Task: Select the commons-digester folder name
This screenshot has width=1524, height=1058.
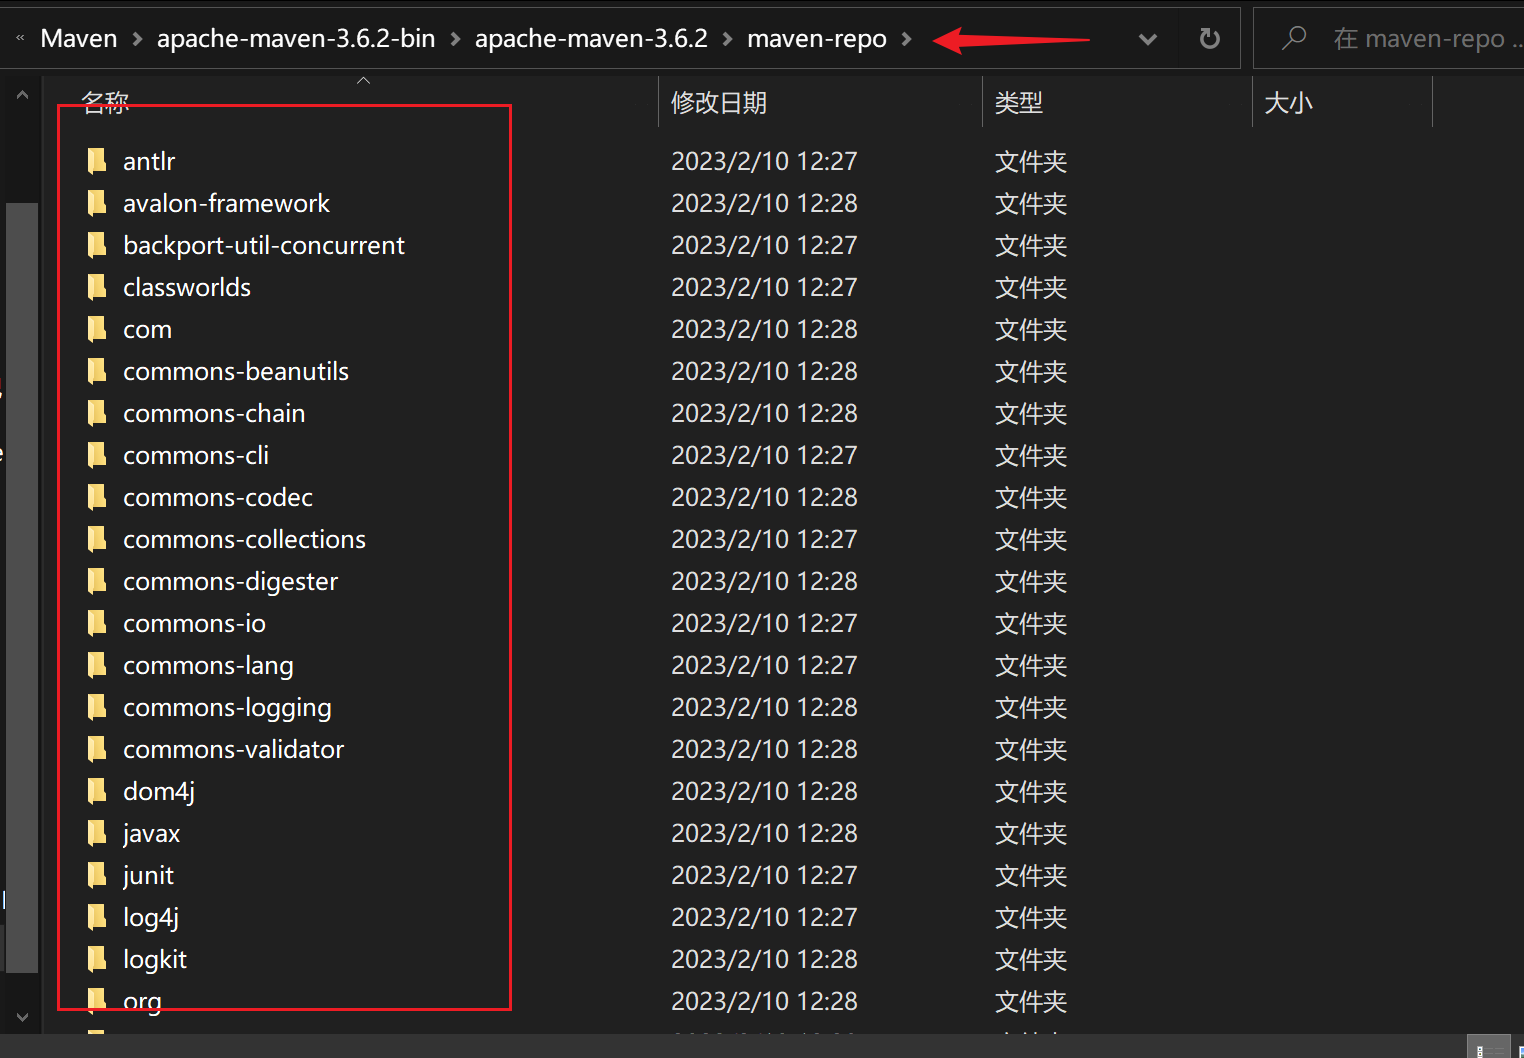Action: [x=230, y=581]
